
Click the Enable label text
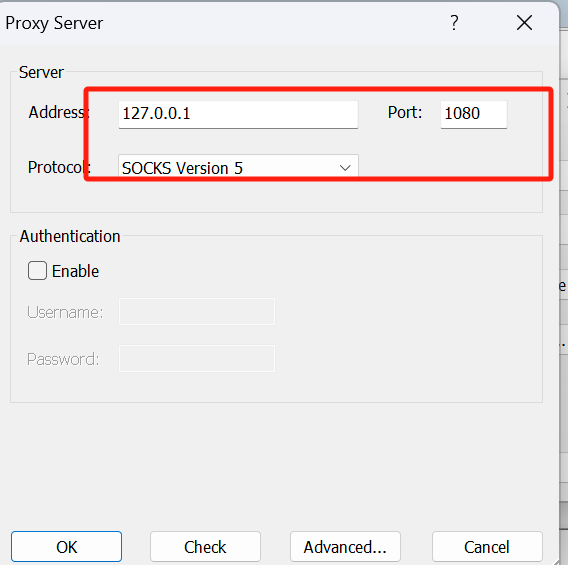click(75, 271)
